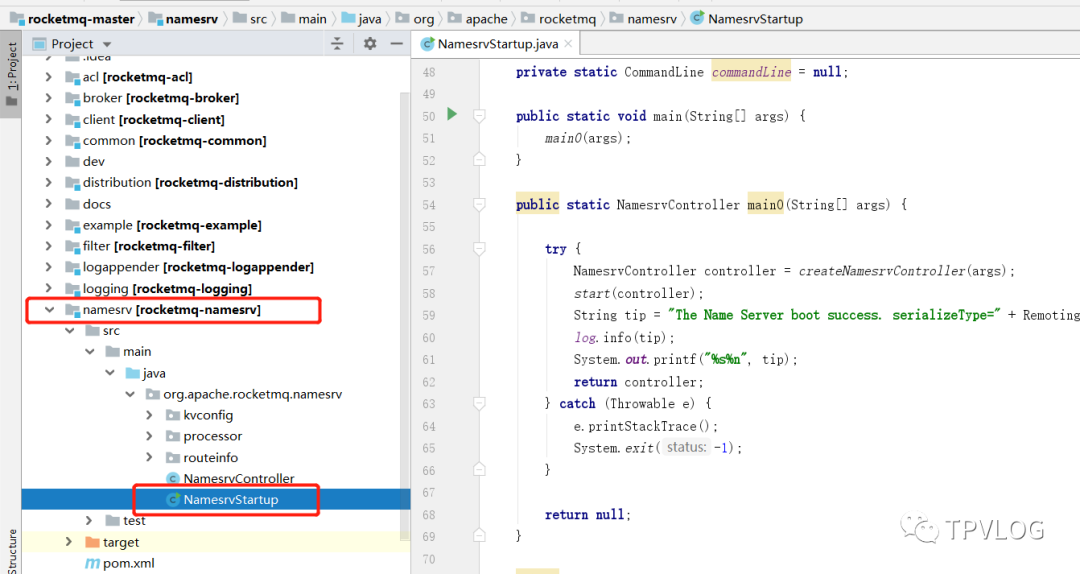
Task: Click the blue java source folder icon
Action: coord(133,373)
